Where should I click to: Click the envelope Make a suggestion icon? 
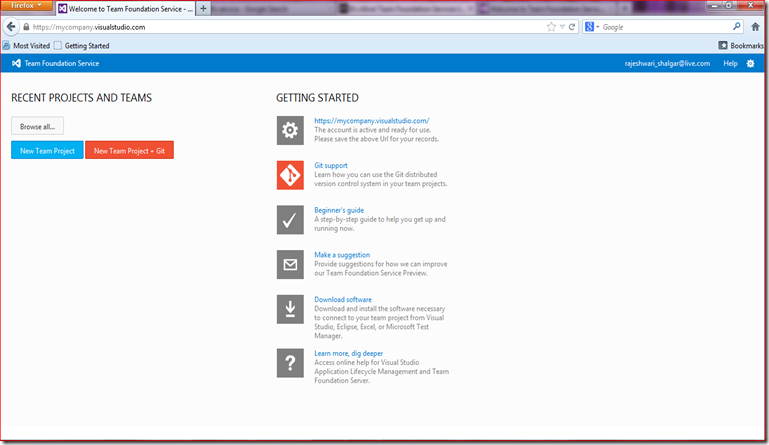290,264
